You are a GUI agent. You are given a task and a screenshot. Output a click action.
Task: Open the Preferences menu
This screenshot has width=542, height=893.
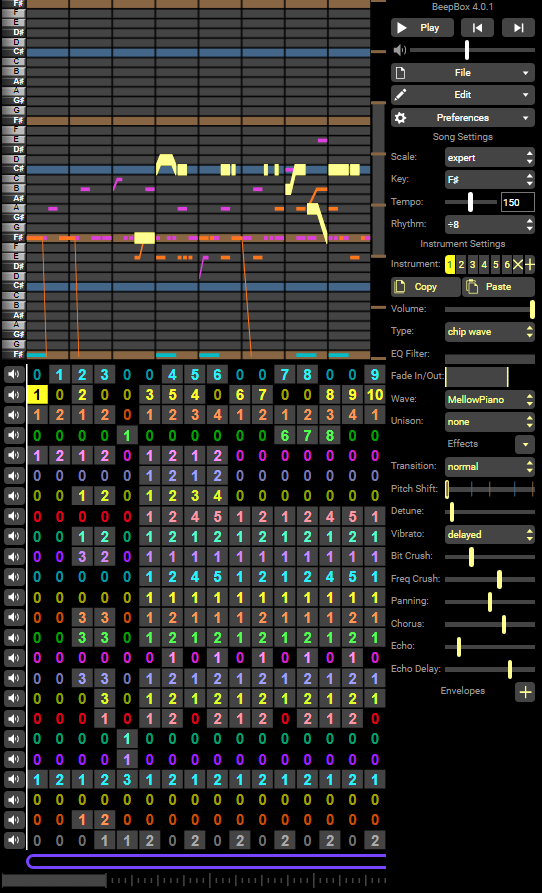coord(463,118)
